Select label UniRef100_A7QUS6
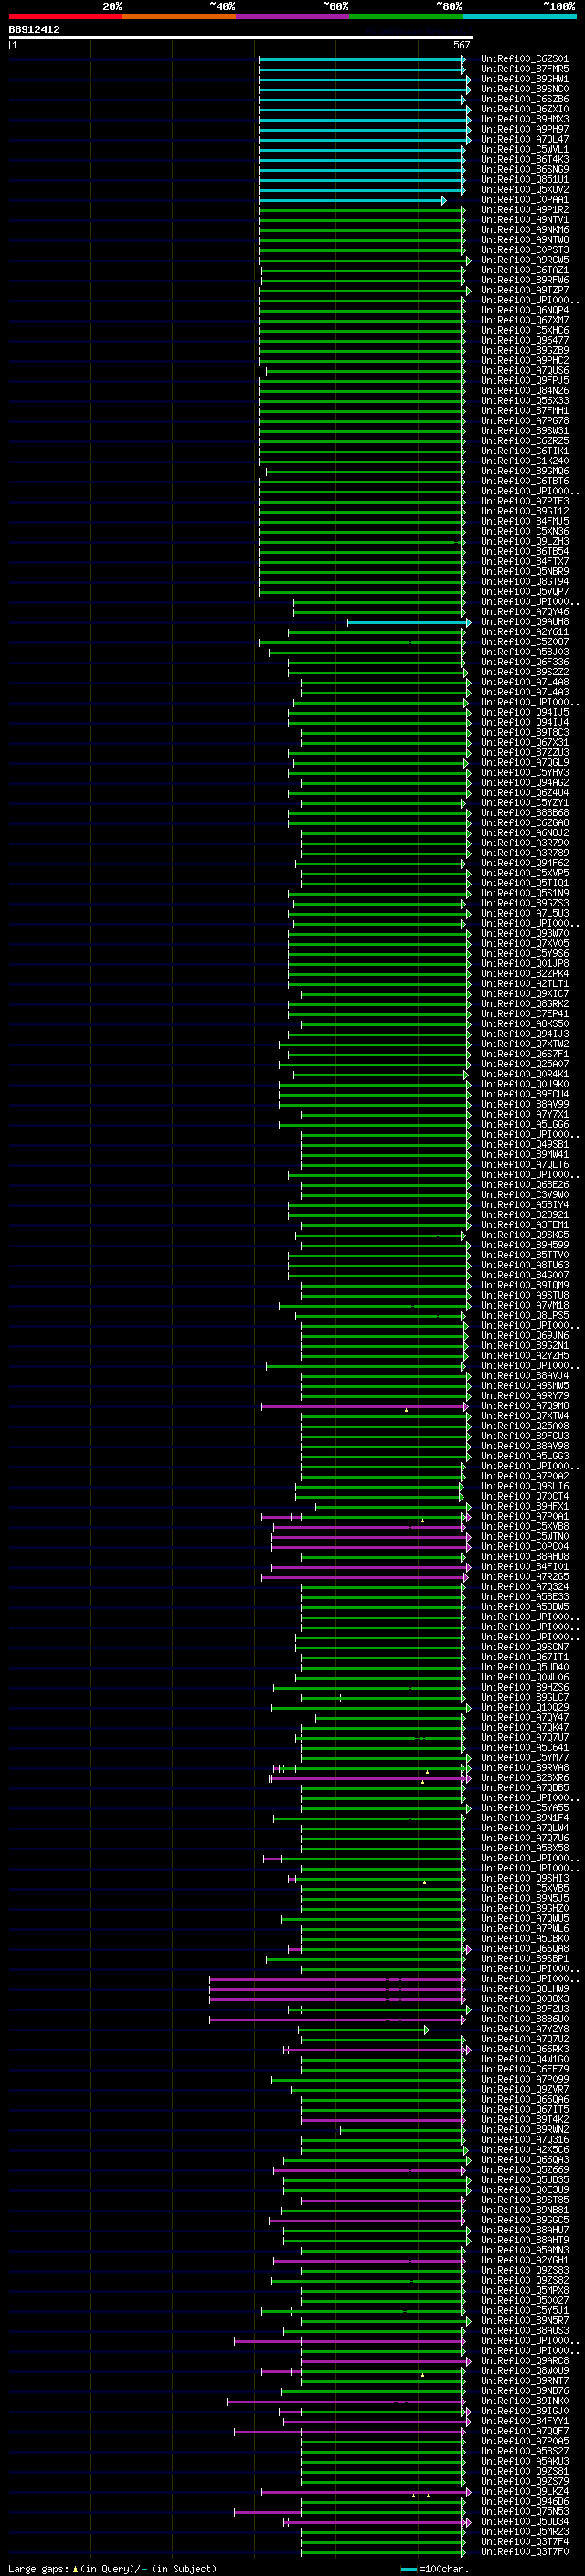The image size is (585, 2576). [x=524, y=371]
